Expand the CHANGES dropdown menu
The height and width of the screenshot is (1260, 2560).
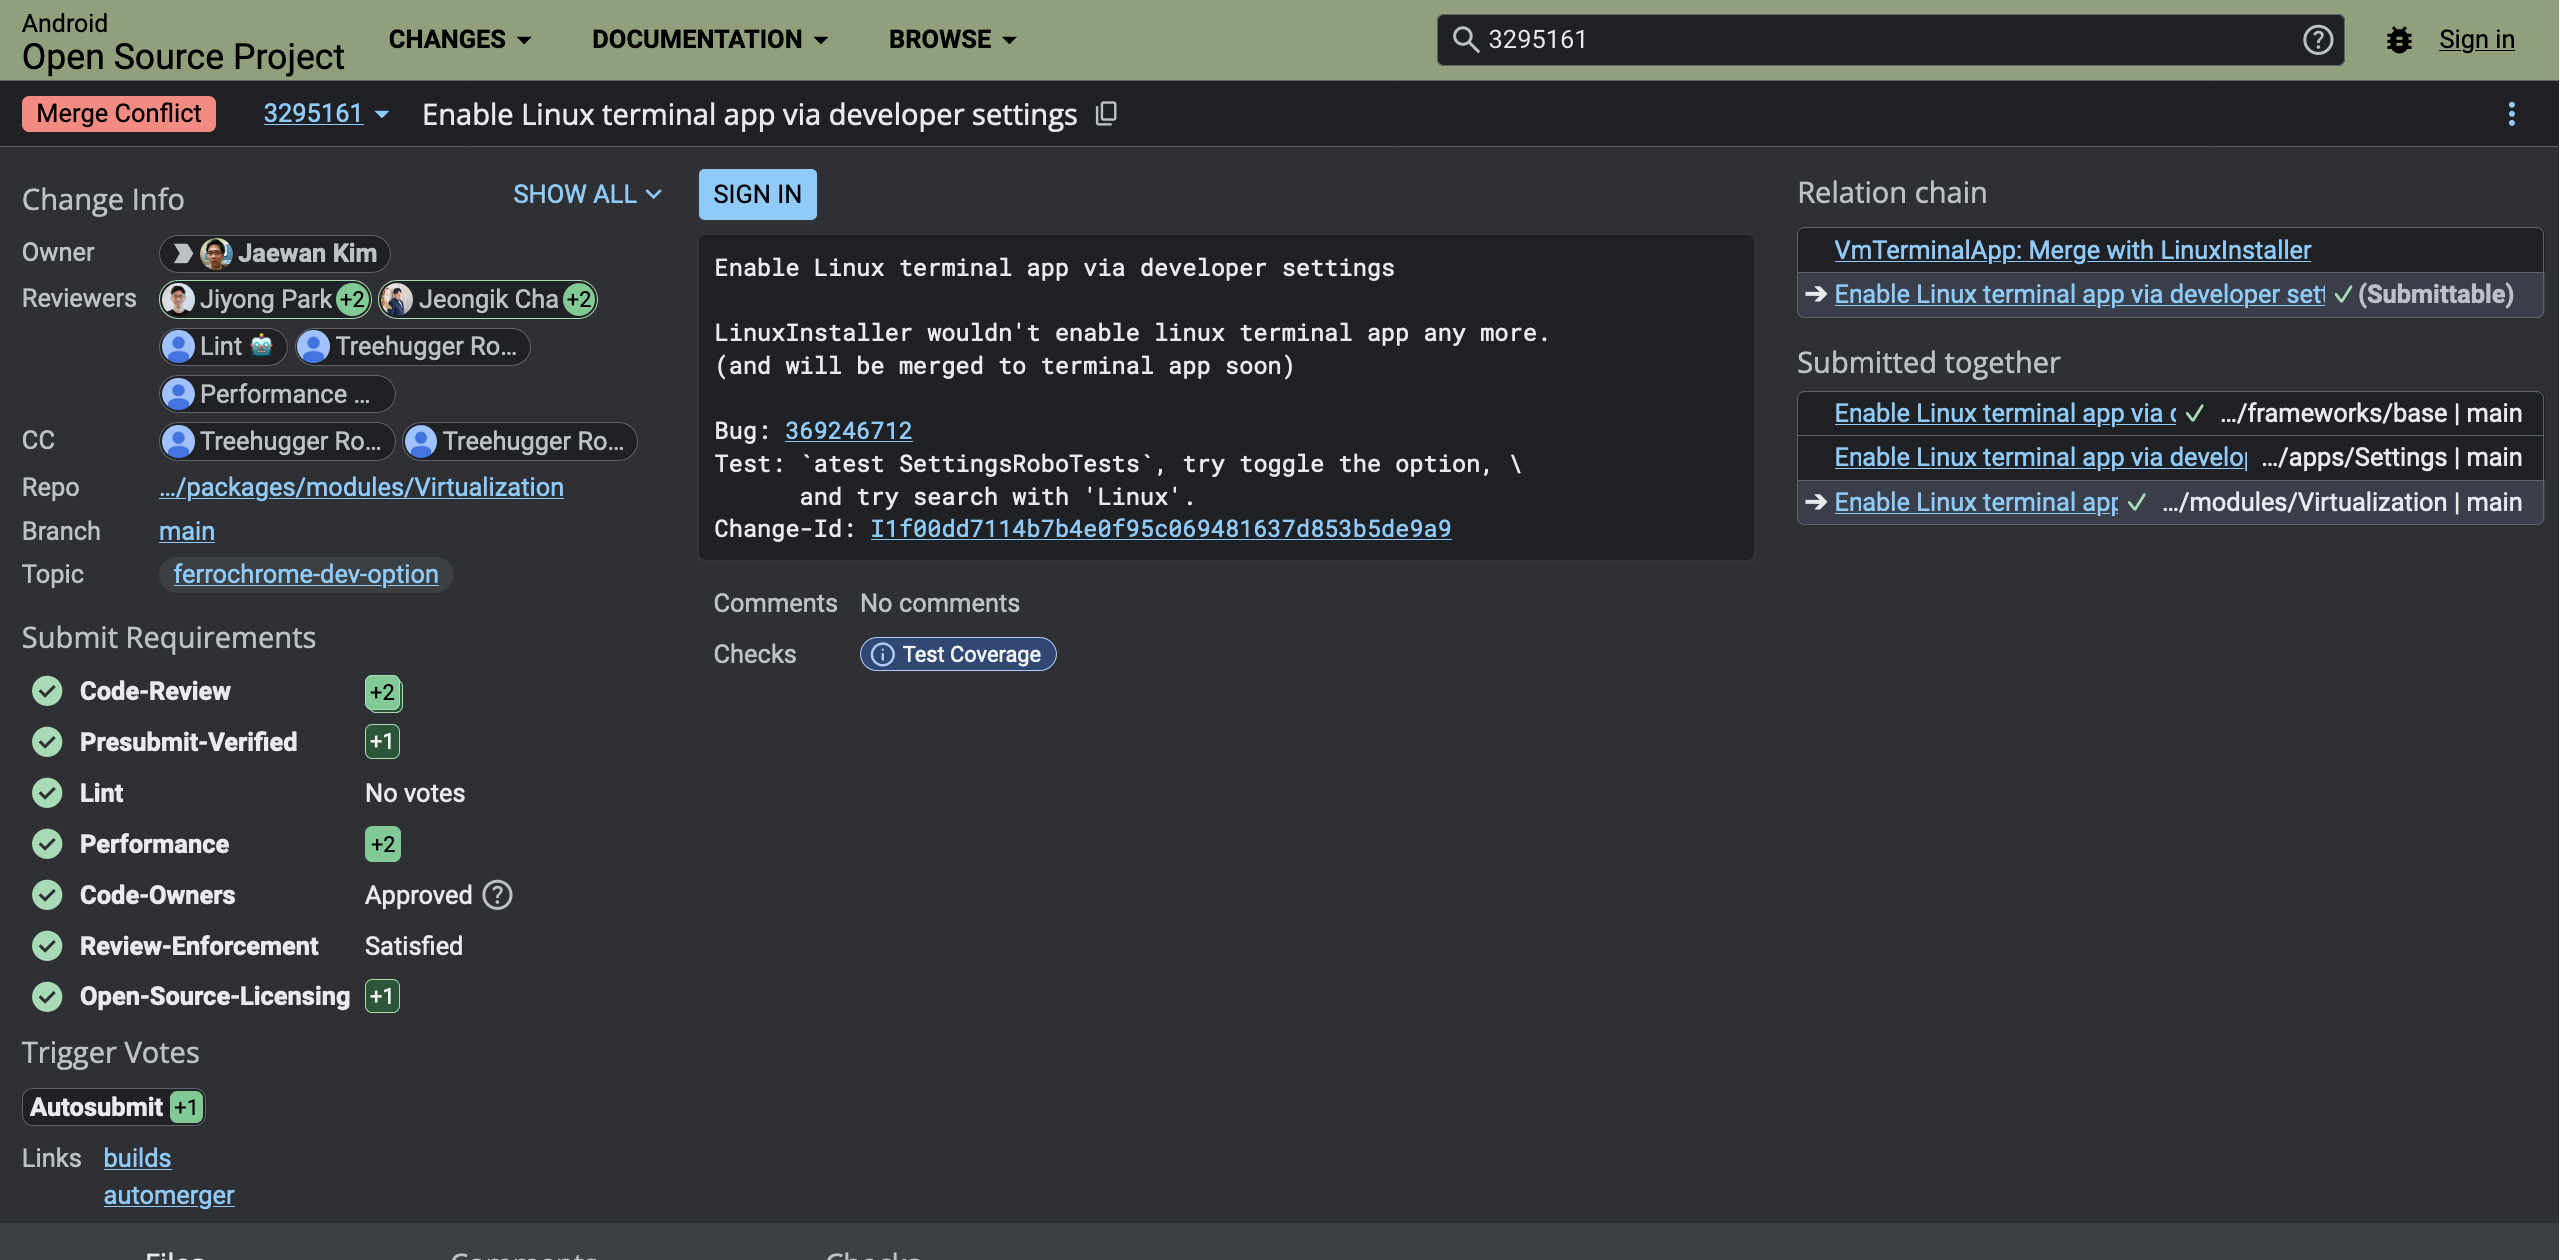pos(459,40)
